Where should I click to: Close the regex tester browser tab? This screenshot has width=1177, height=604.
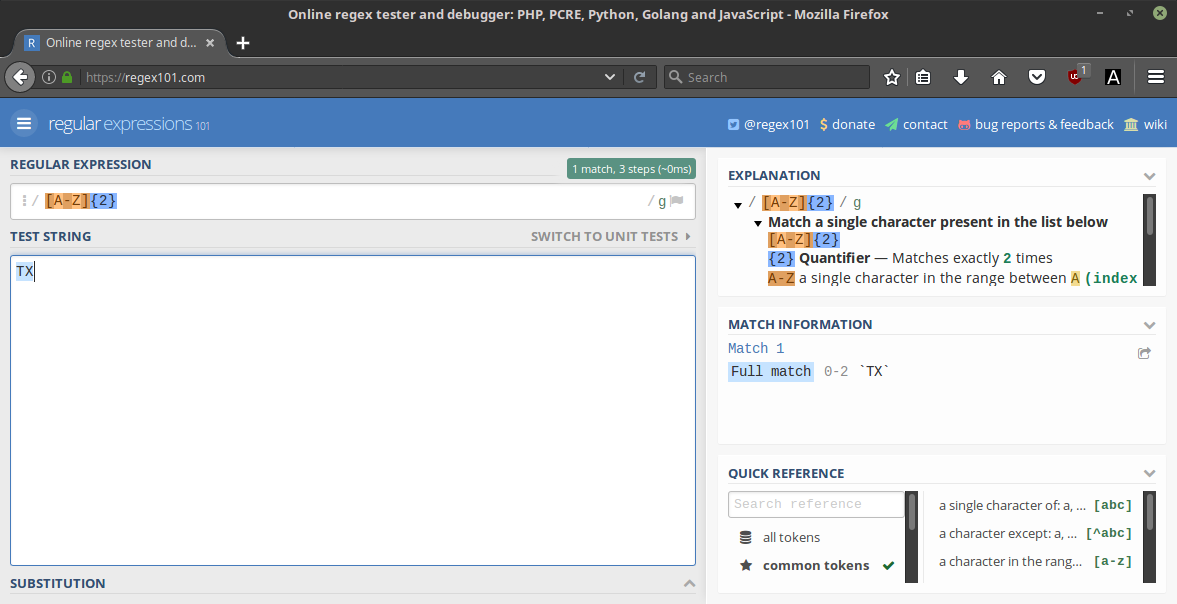click(x=210, y=43)
